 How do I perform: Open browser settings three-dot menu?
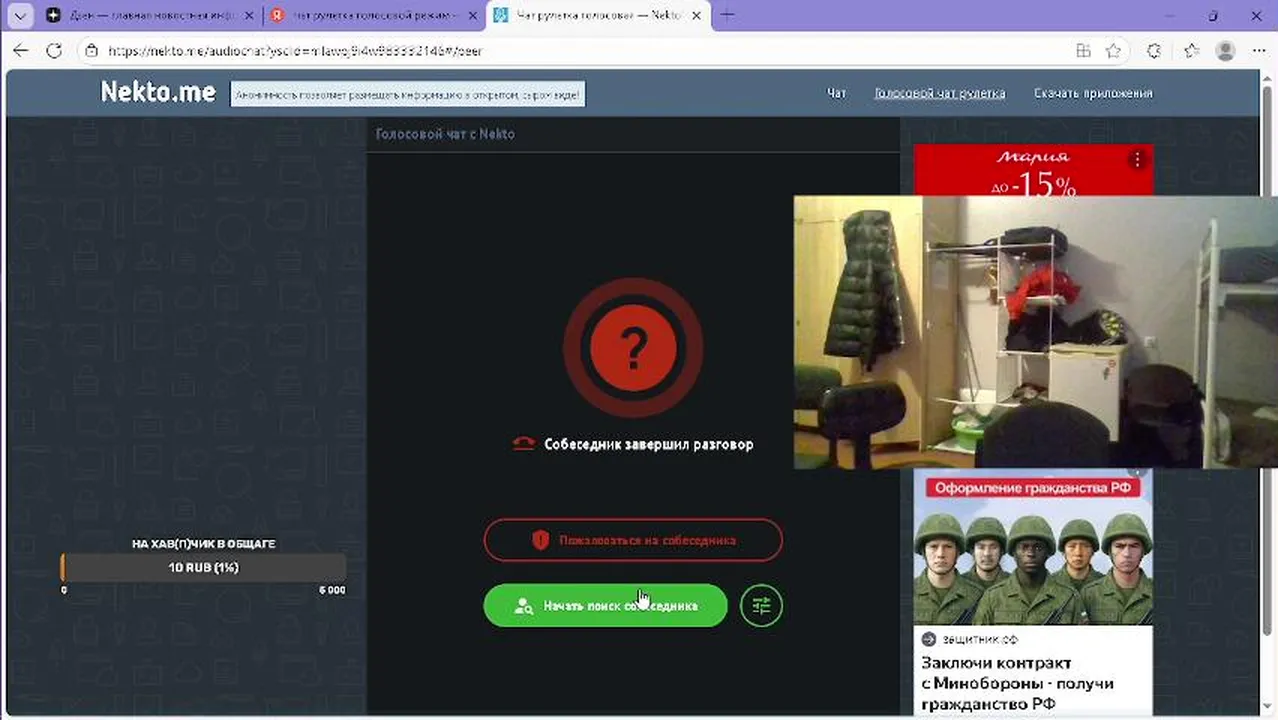(1258, 50)
